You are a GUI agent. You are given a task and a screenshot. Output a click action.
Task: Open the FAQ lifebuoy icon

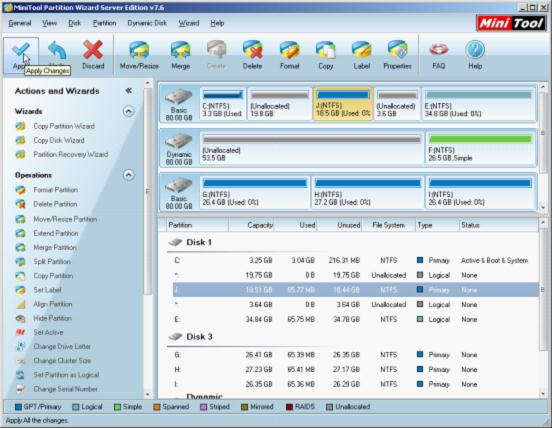439,50
